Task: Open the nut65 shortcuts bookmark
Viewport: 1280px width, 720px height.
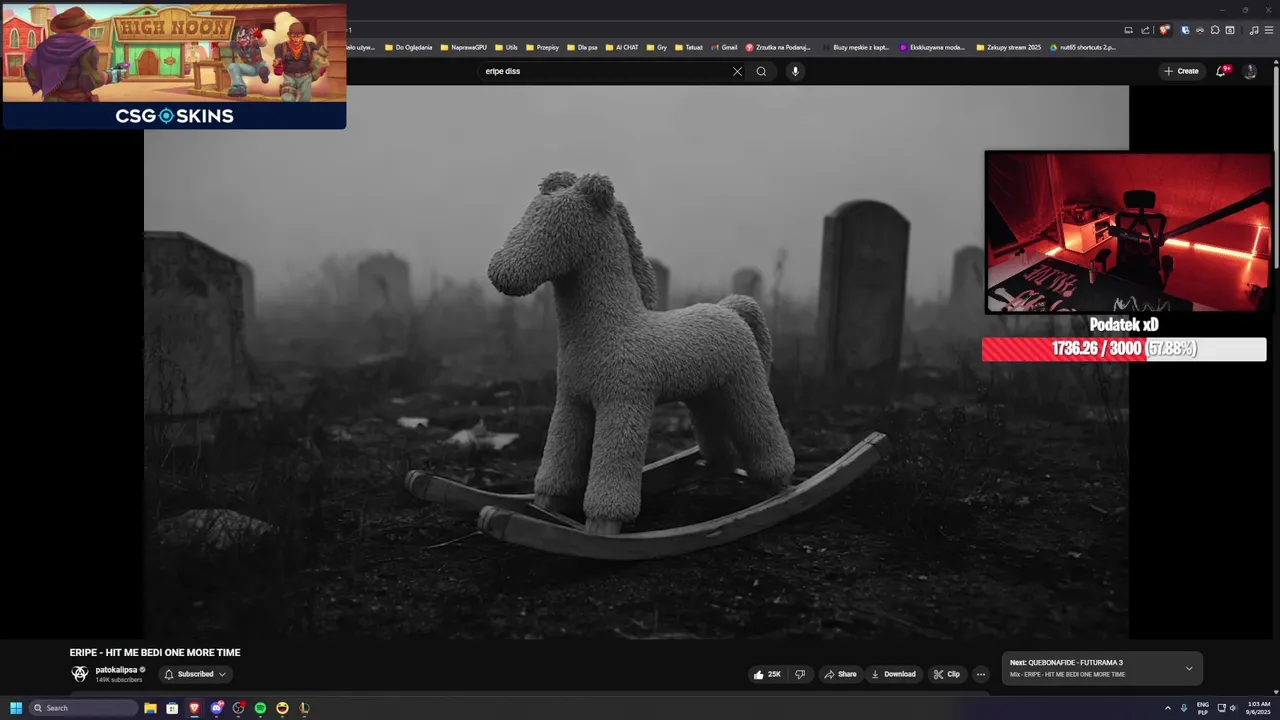Action: point(1083,47)
